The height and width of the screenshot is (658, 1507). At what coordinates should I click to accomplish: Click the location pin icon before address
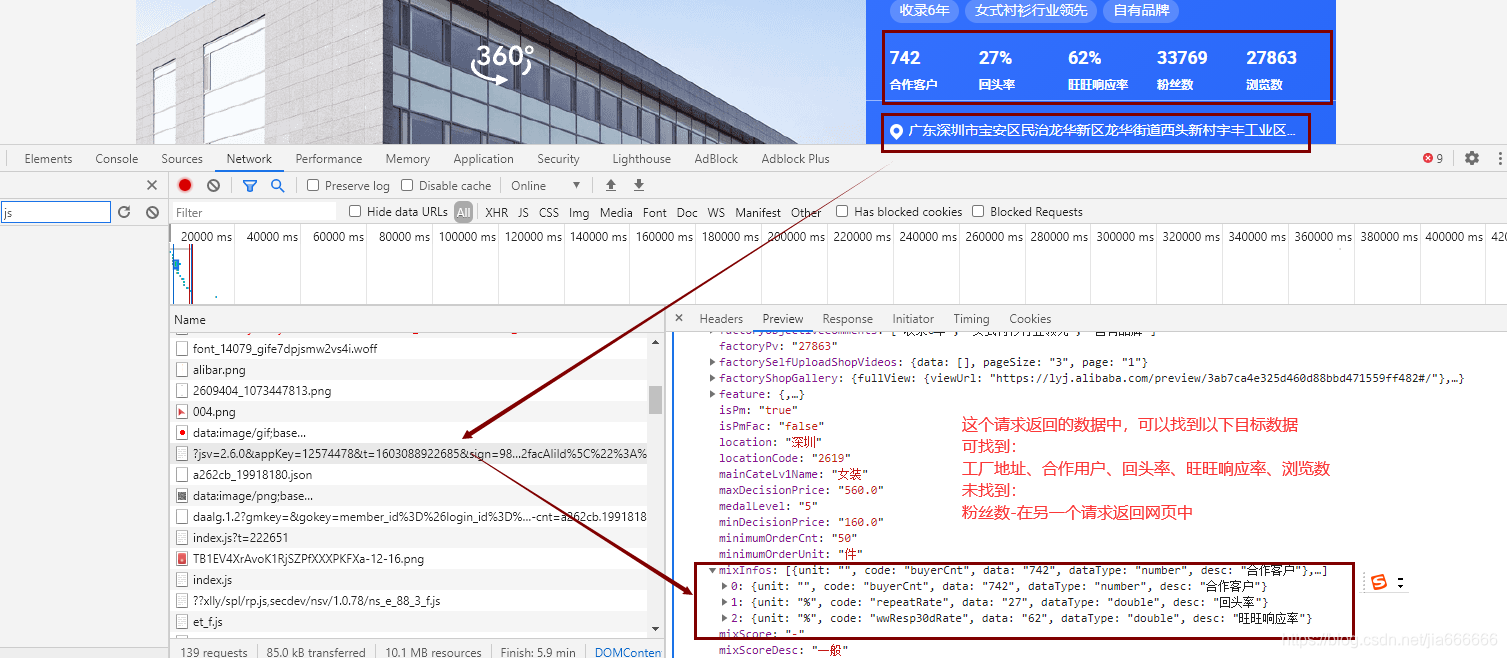(896, 131)
